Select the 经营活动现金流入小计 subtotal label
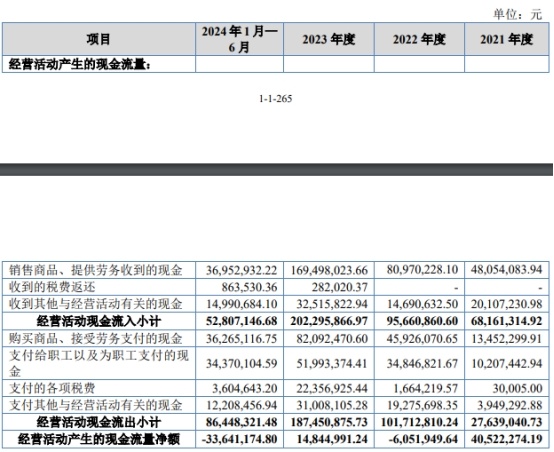Image resolution: width=554 pixels, height=452 pixels. click(x=99, y=321)
